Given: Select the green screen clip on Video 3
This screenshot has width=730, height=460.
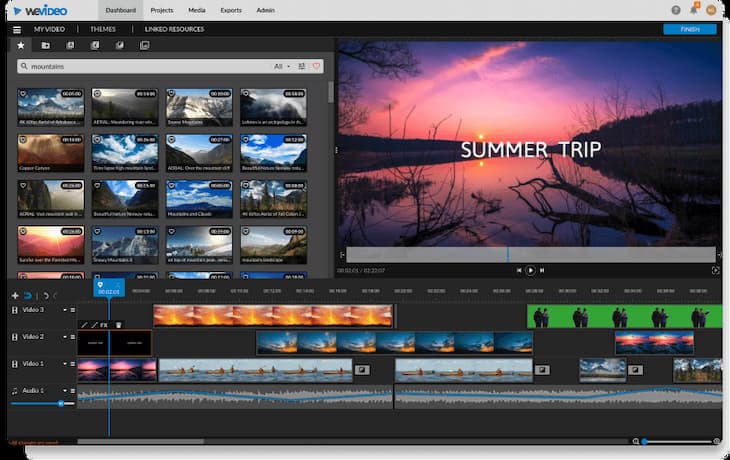Looking at the screenshot, I should [x=625, y=316].
